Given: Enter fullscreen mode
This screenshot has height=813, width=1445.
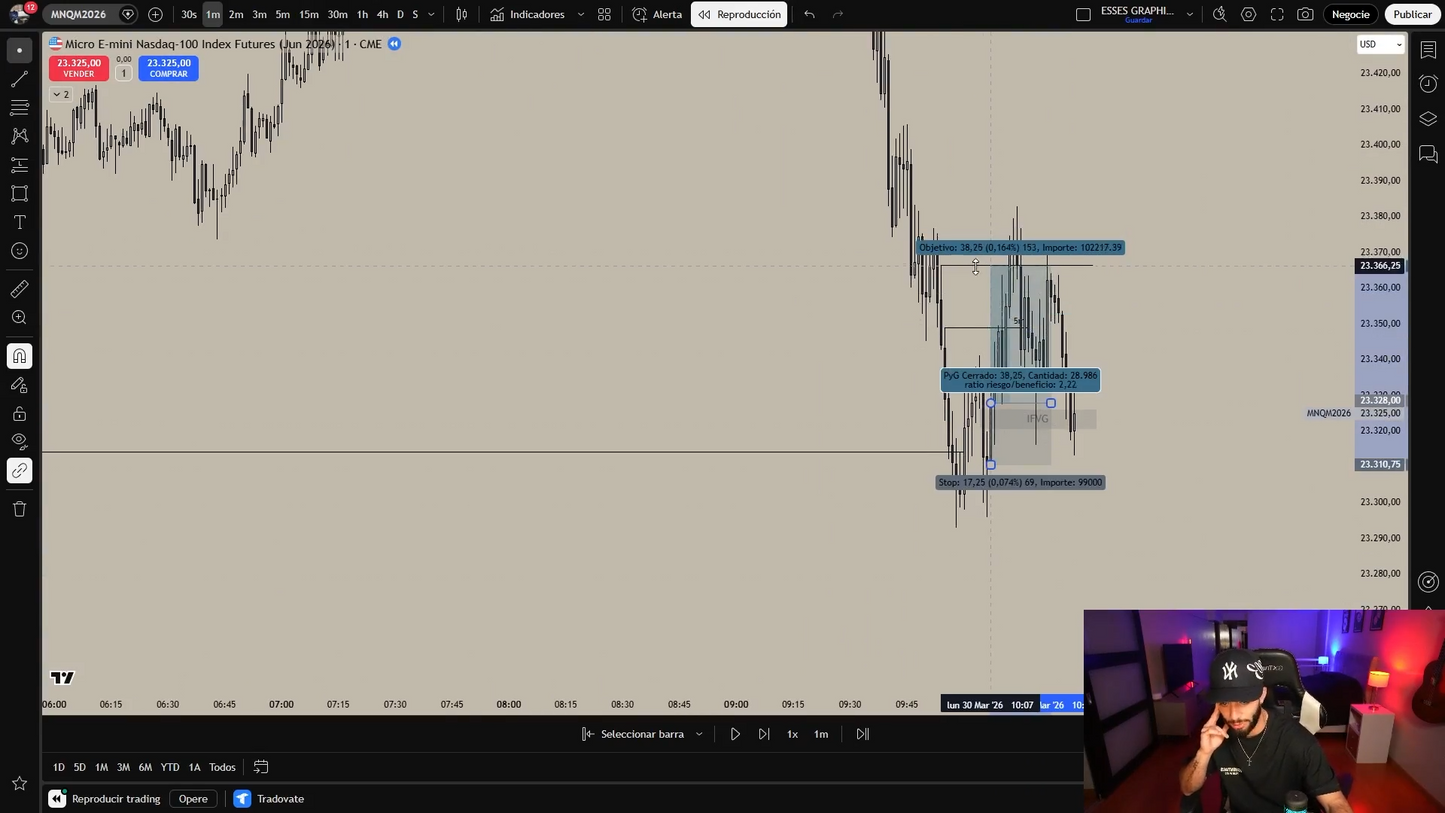Looking at the screenshot, I should click(1277, 14).
